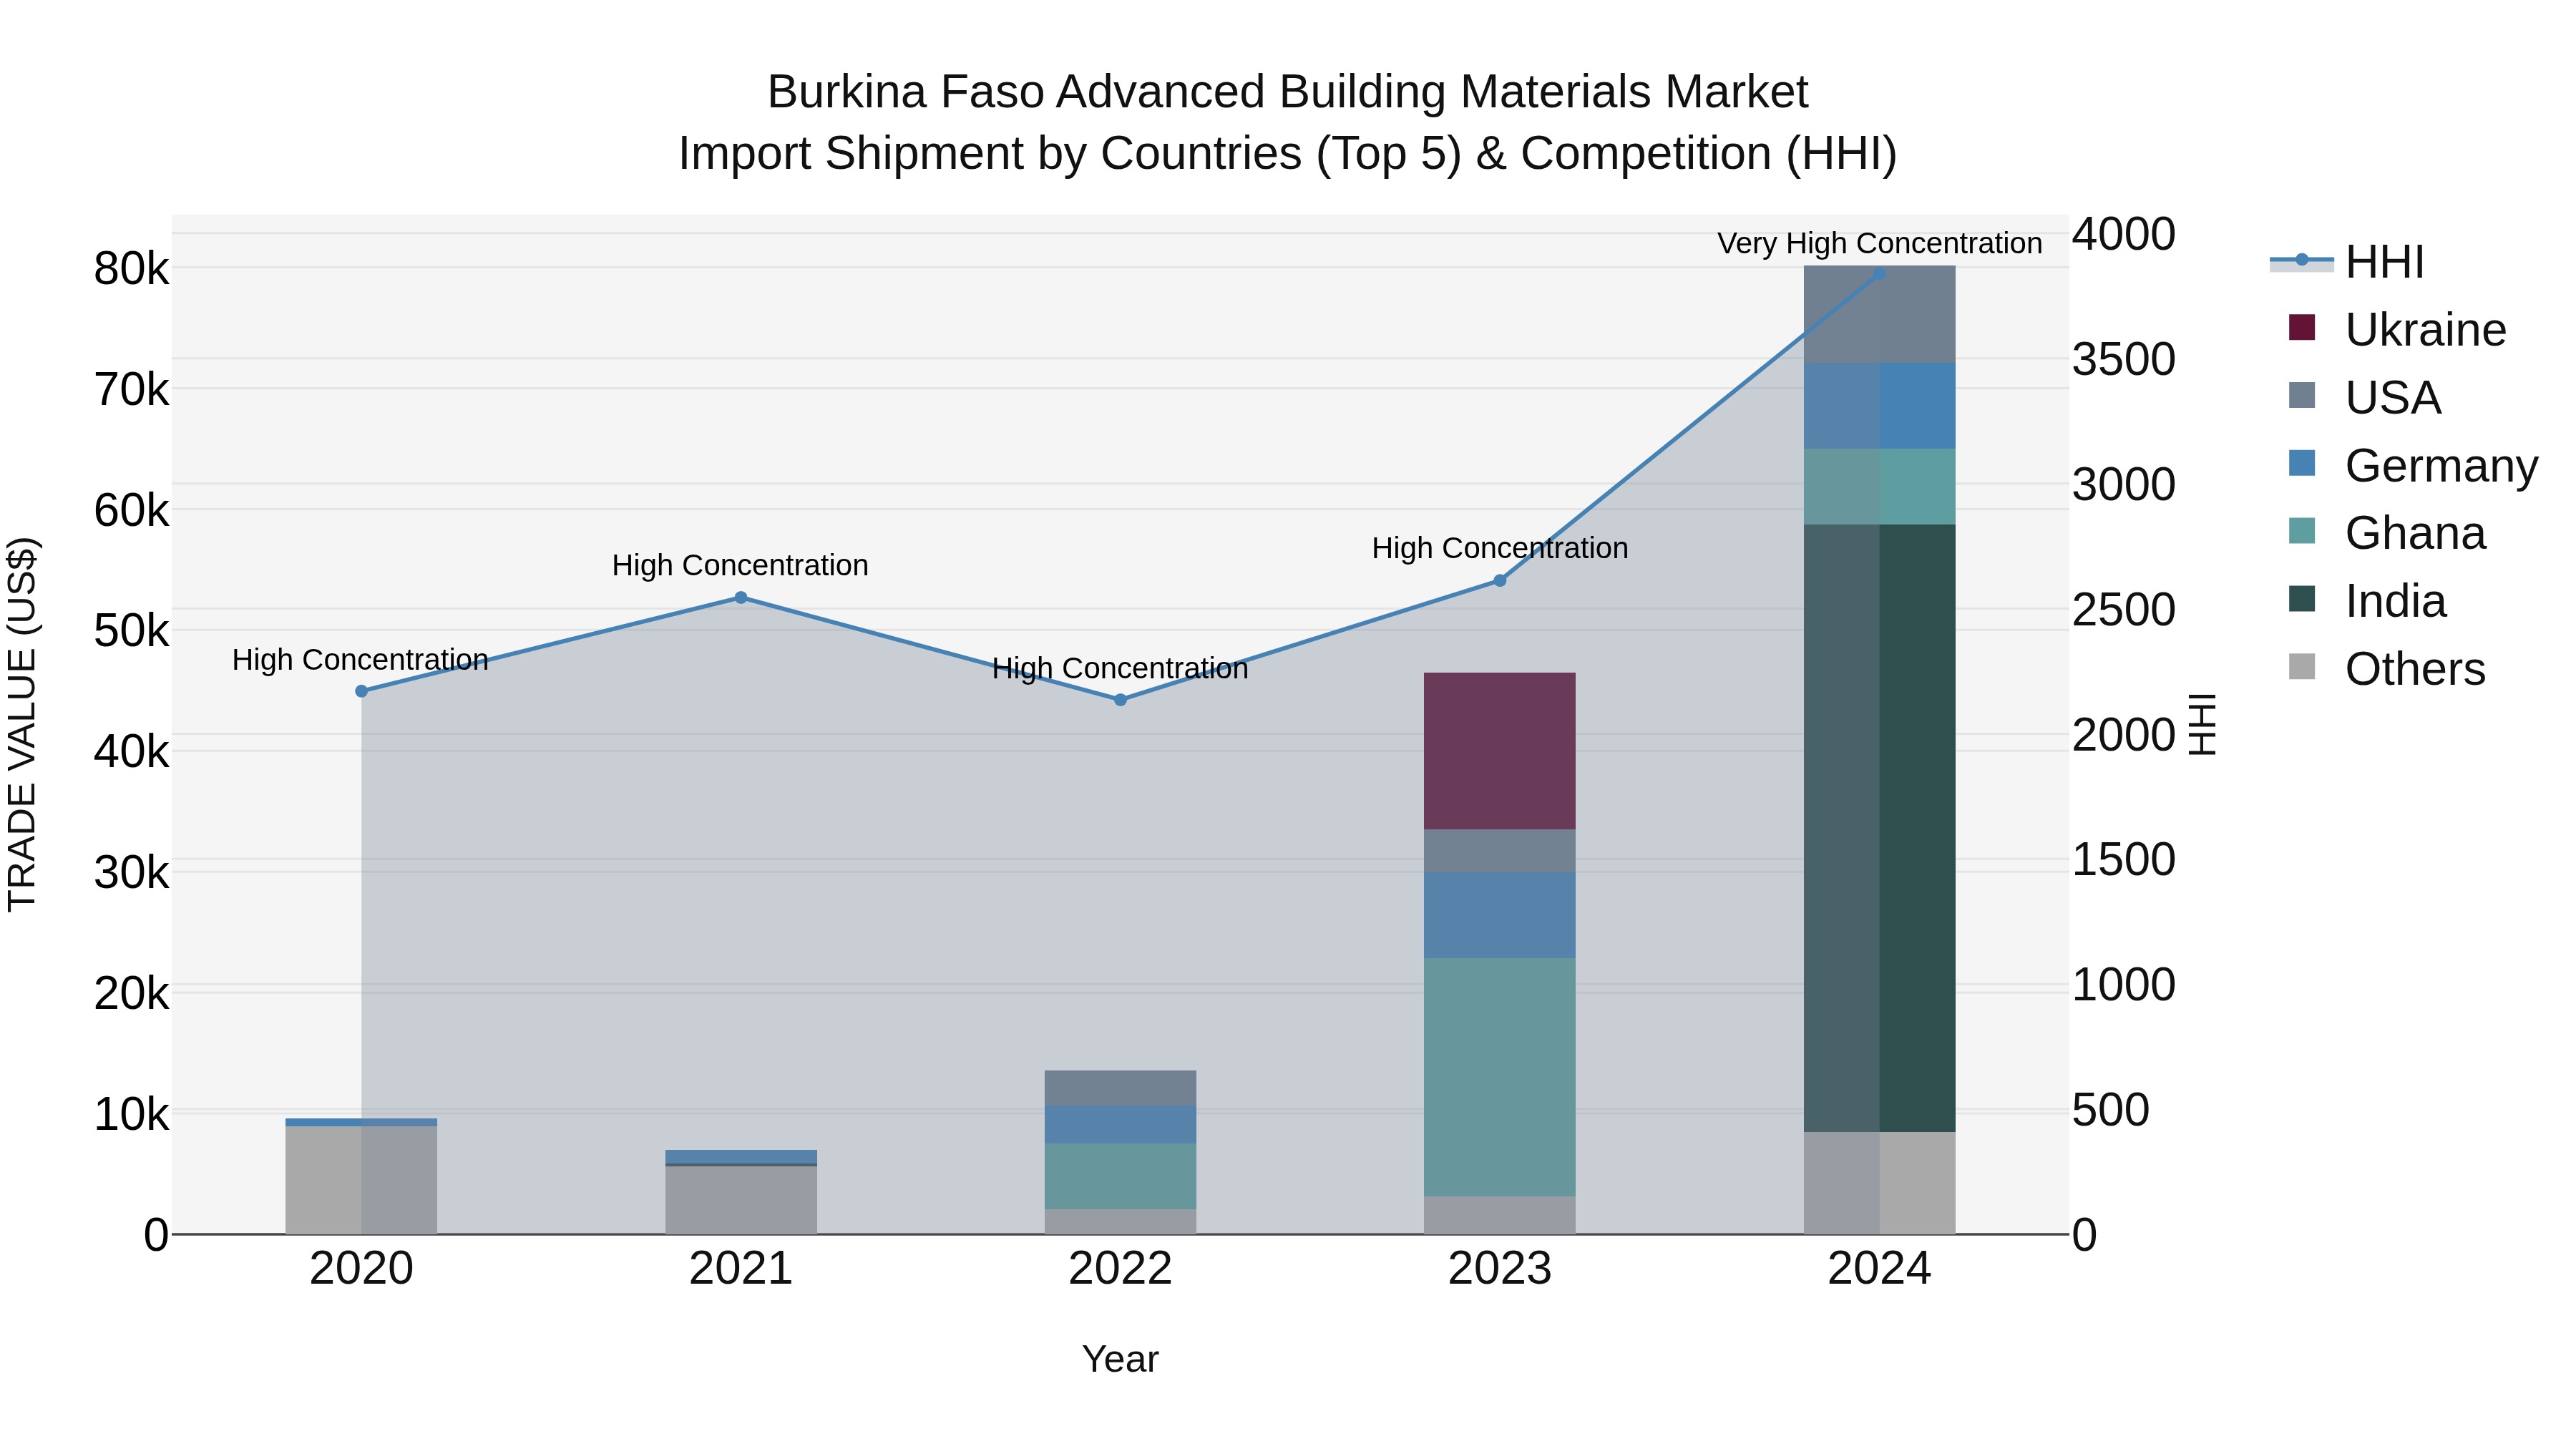
Task: Click the 2020 HHI data point
Action: pos(362,691)
